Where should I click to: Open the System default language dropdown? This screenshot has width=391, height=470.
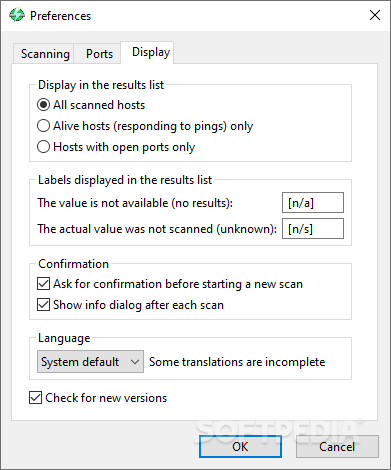(90, 361)
